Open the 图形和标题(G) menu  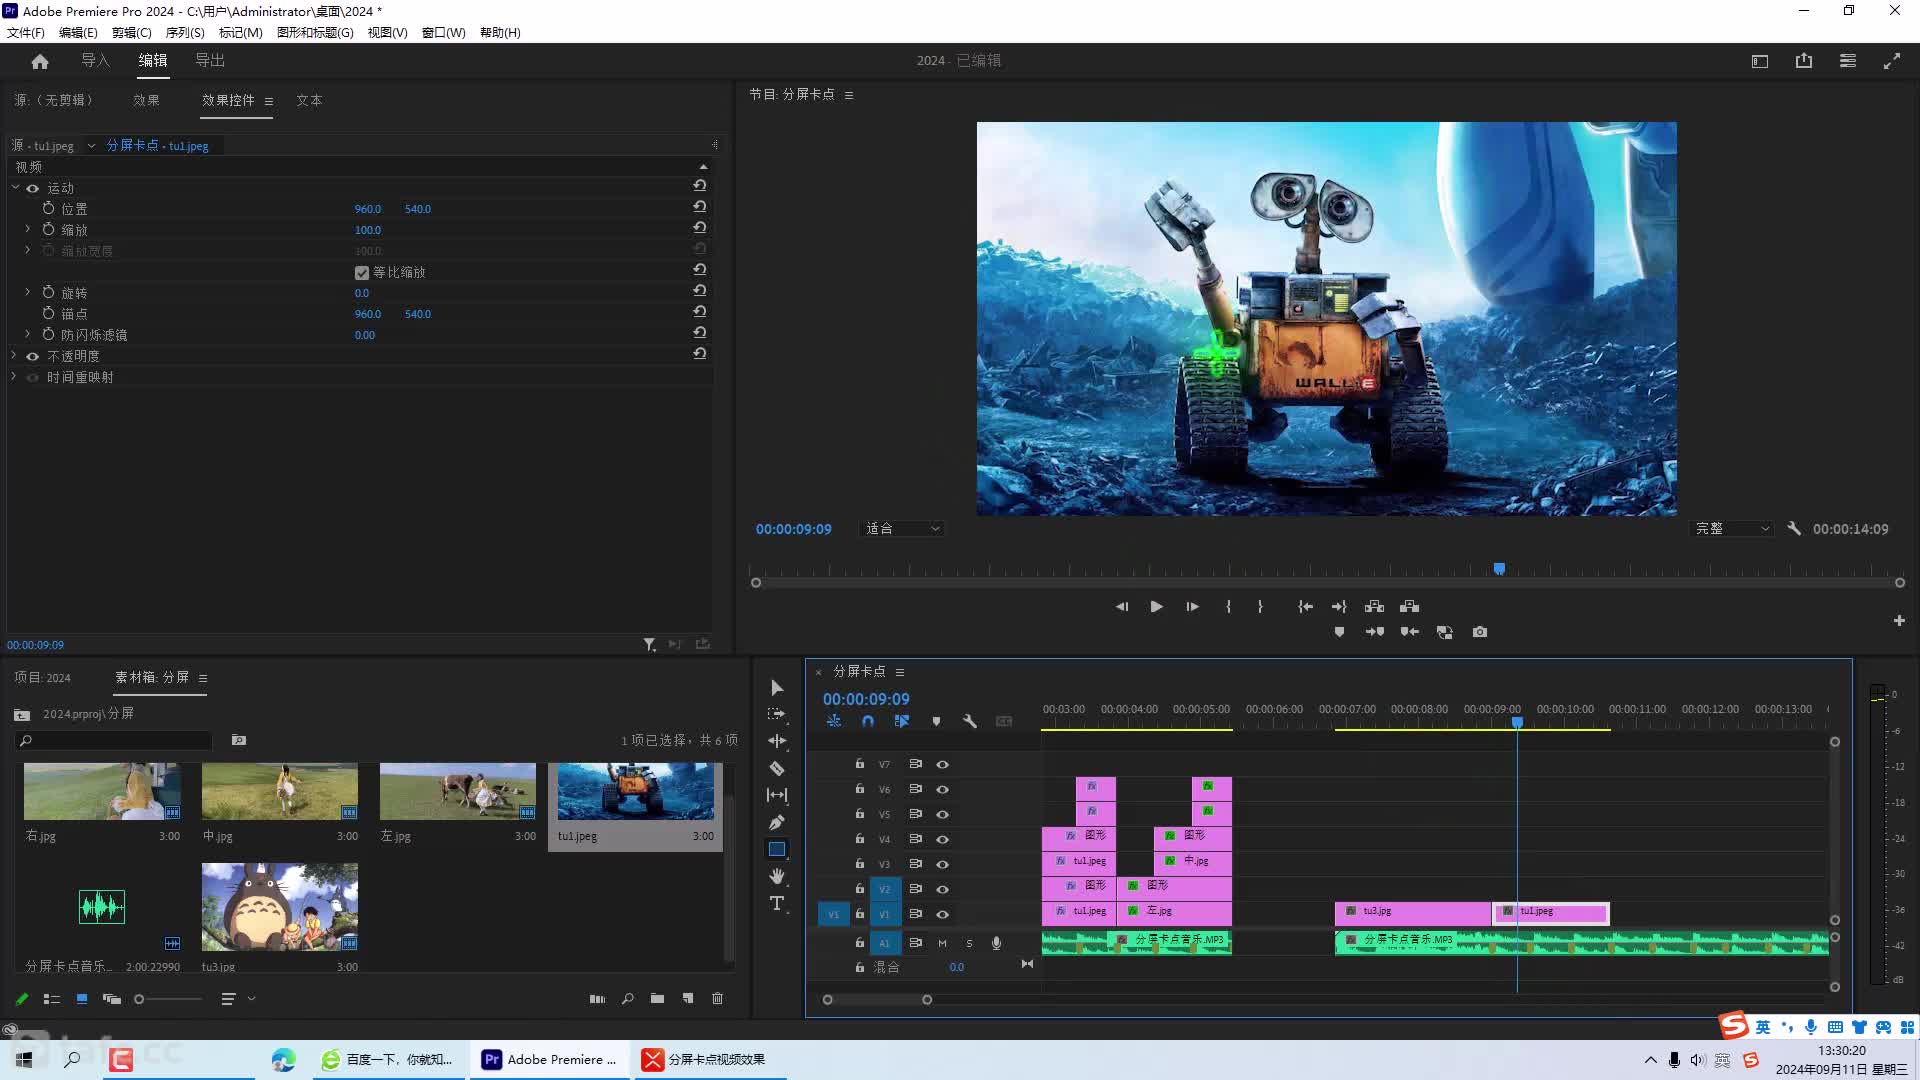click(315, 32)
